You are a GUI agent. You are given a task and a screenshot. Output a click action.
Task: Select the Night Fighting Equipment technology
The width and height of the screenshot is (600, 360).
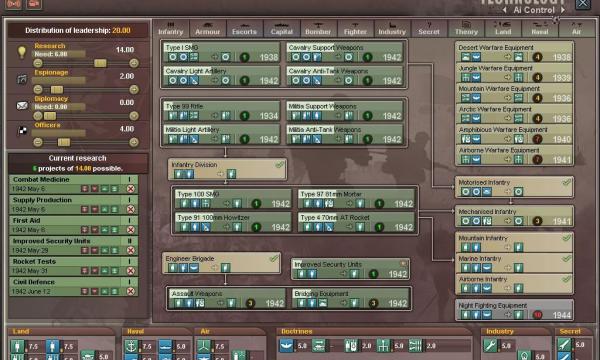pyautogui.click(x=514, y=310)
